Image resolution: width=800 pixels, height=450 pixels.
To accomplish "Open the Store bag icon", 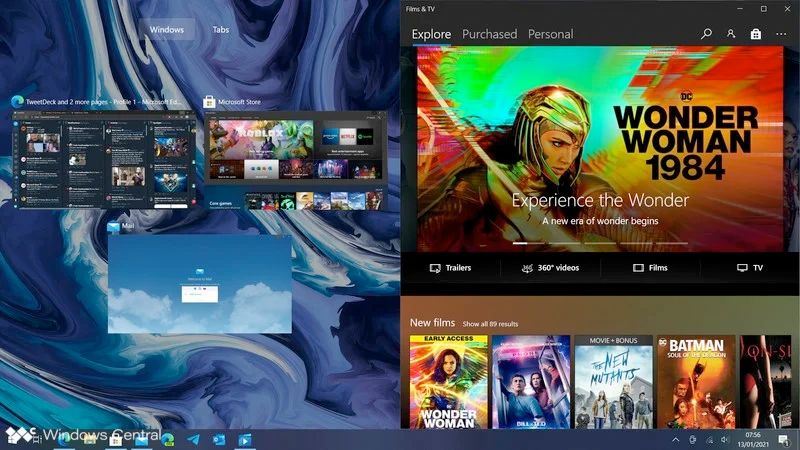I will (x=756, y=34).
